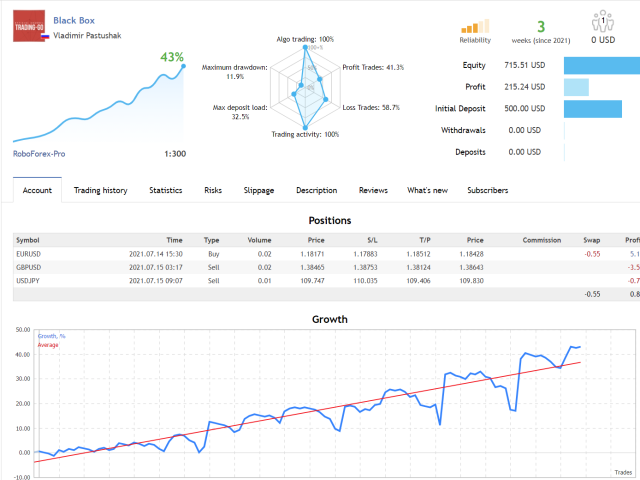Select the Risks tab
Image resolution: width=640 pixels, height=480 pixels.
pos(213,190)
